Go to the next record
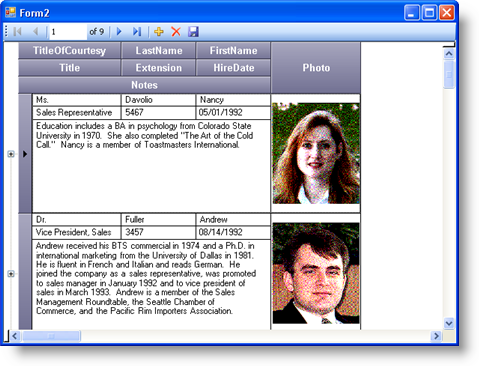The height and width of the screenshot is (366, 479). [x=119, y=32]
